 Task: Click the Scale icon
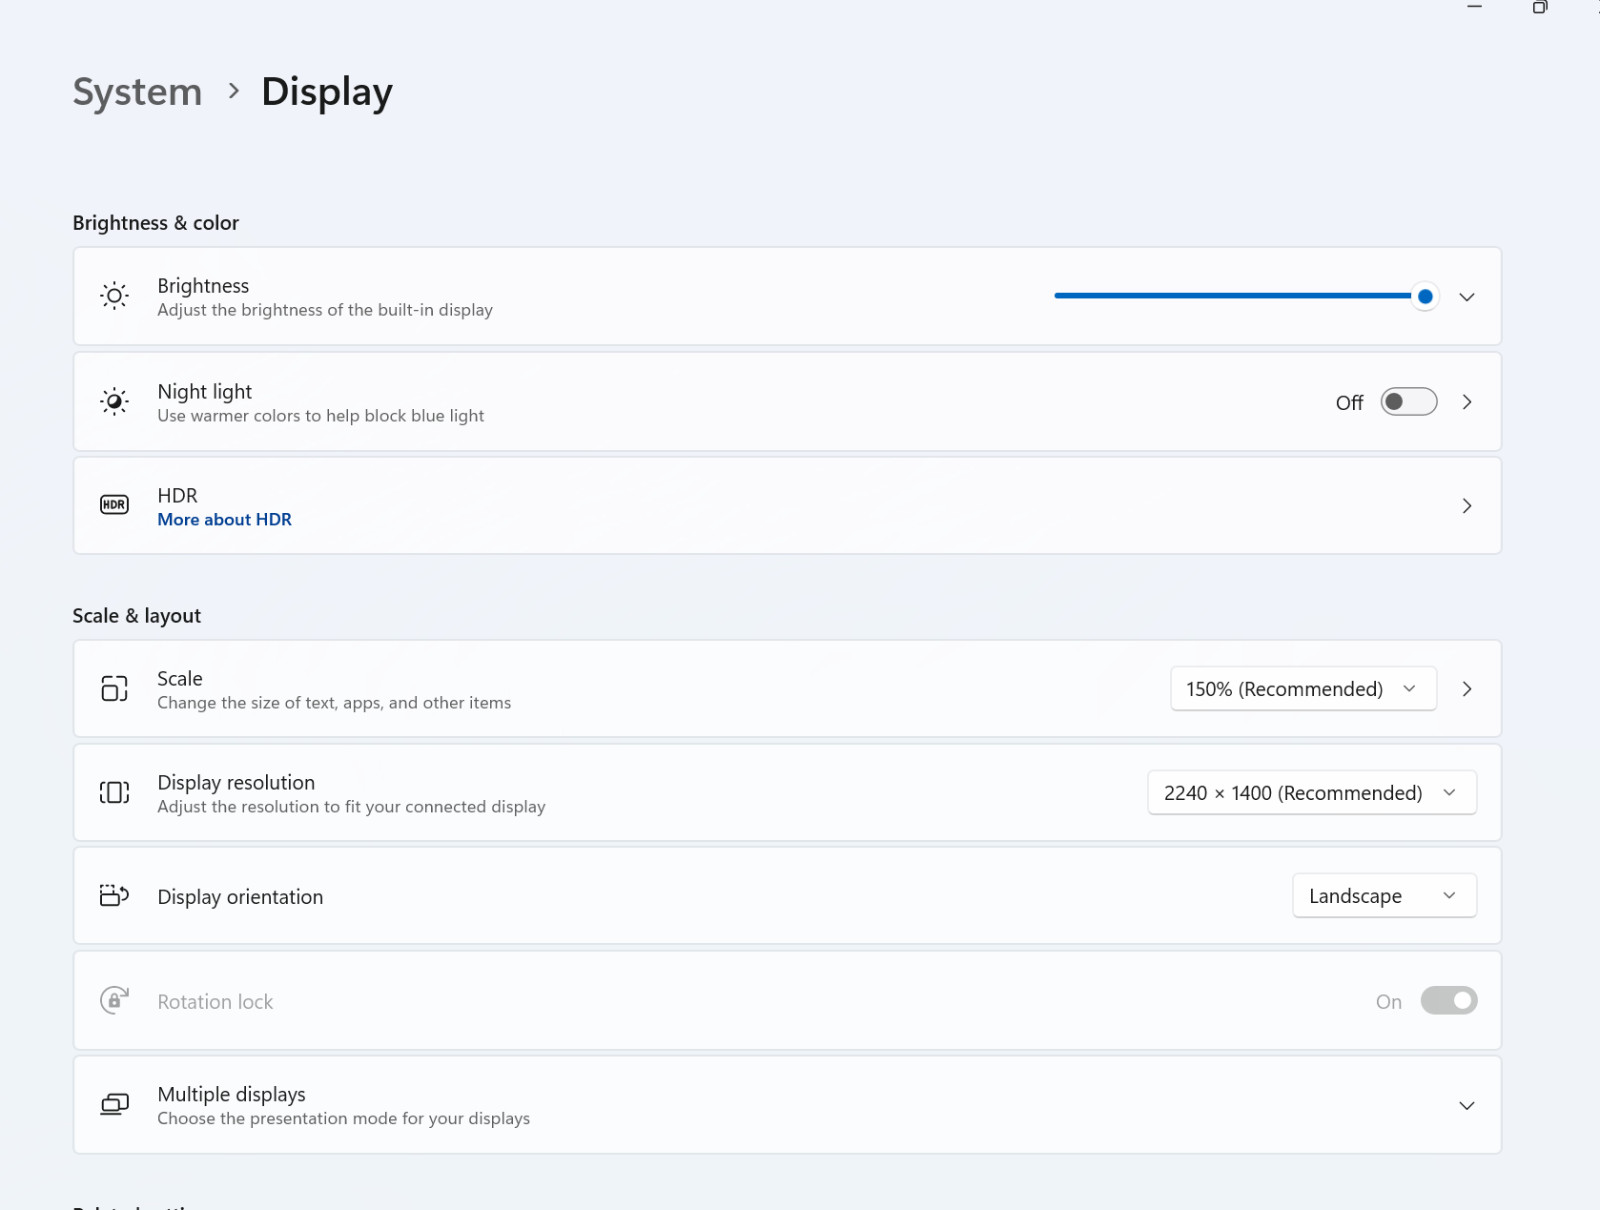click(114, 689)
